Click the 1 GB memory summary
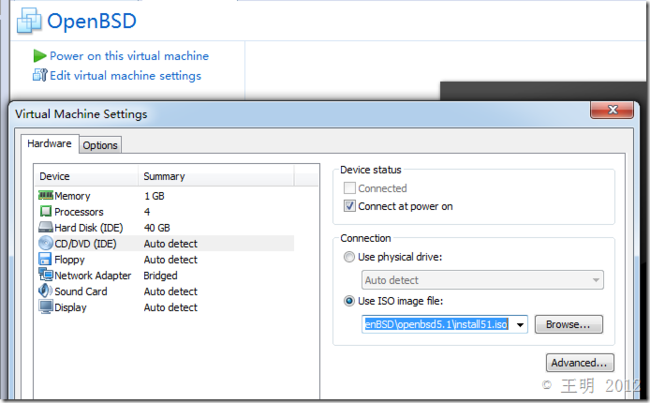The image size is (650, 403). coord(154,196)
